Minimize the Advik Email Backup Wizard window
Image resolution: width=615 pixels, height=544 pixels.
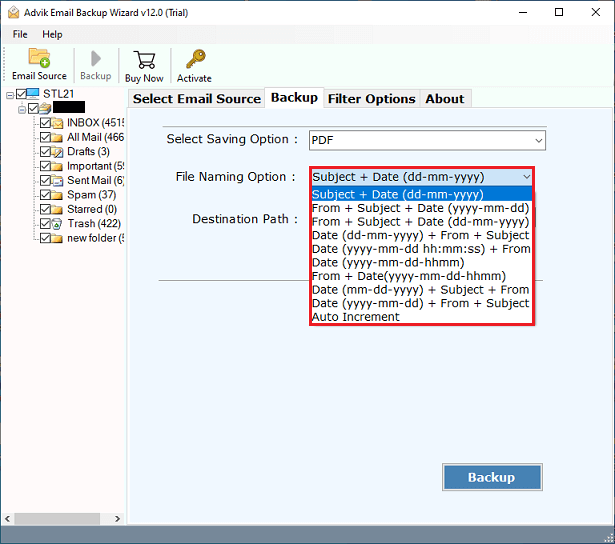pos(523,13)
